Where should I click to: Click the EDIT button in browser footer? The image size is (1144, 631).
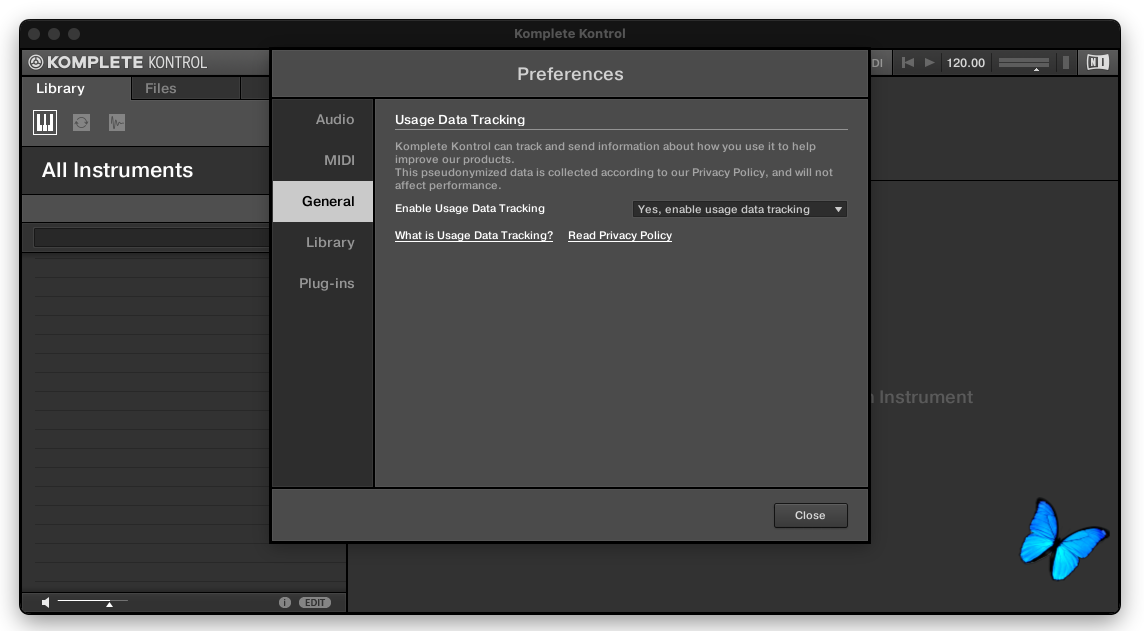pos(314,603)
